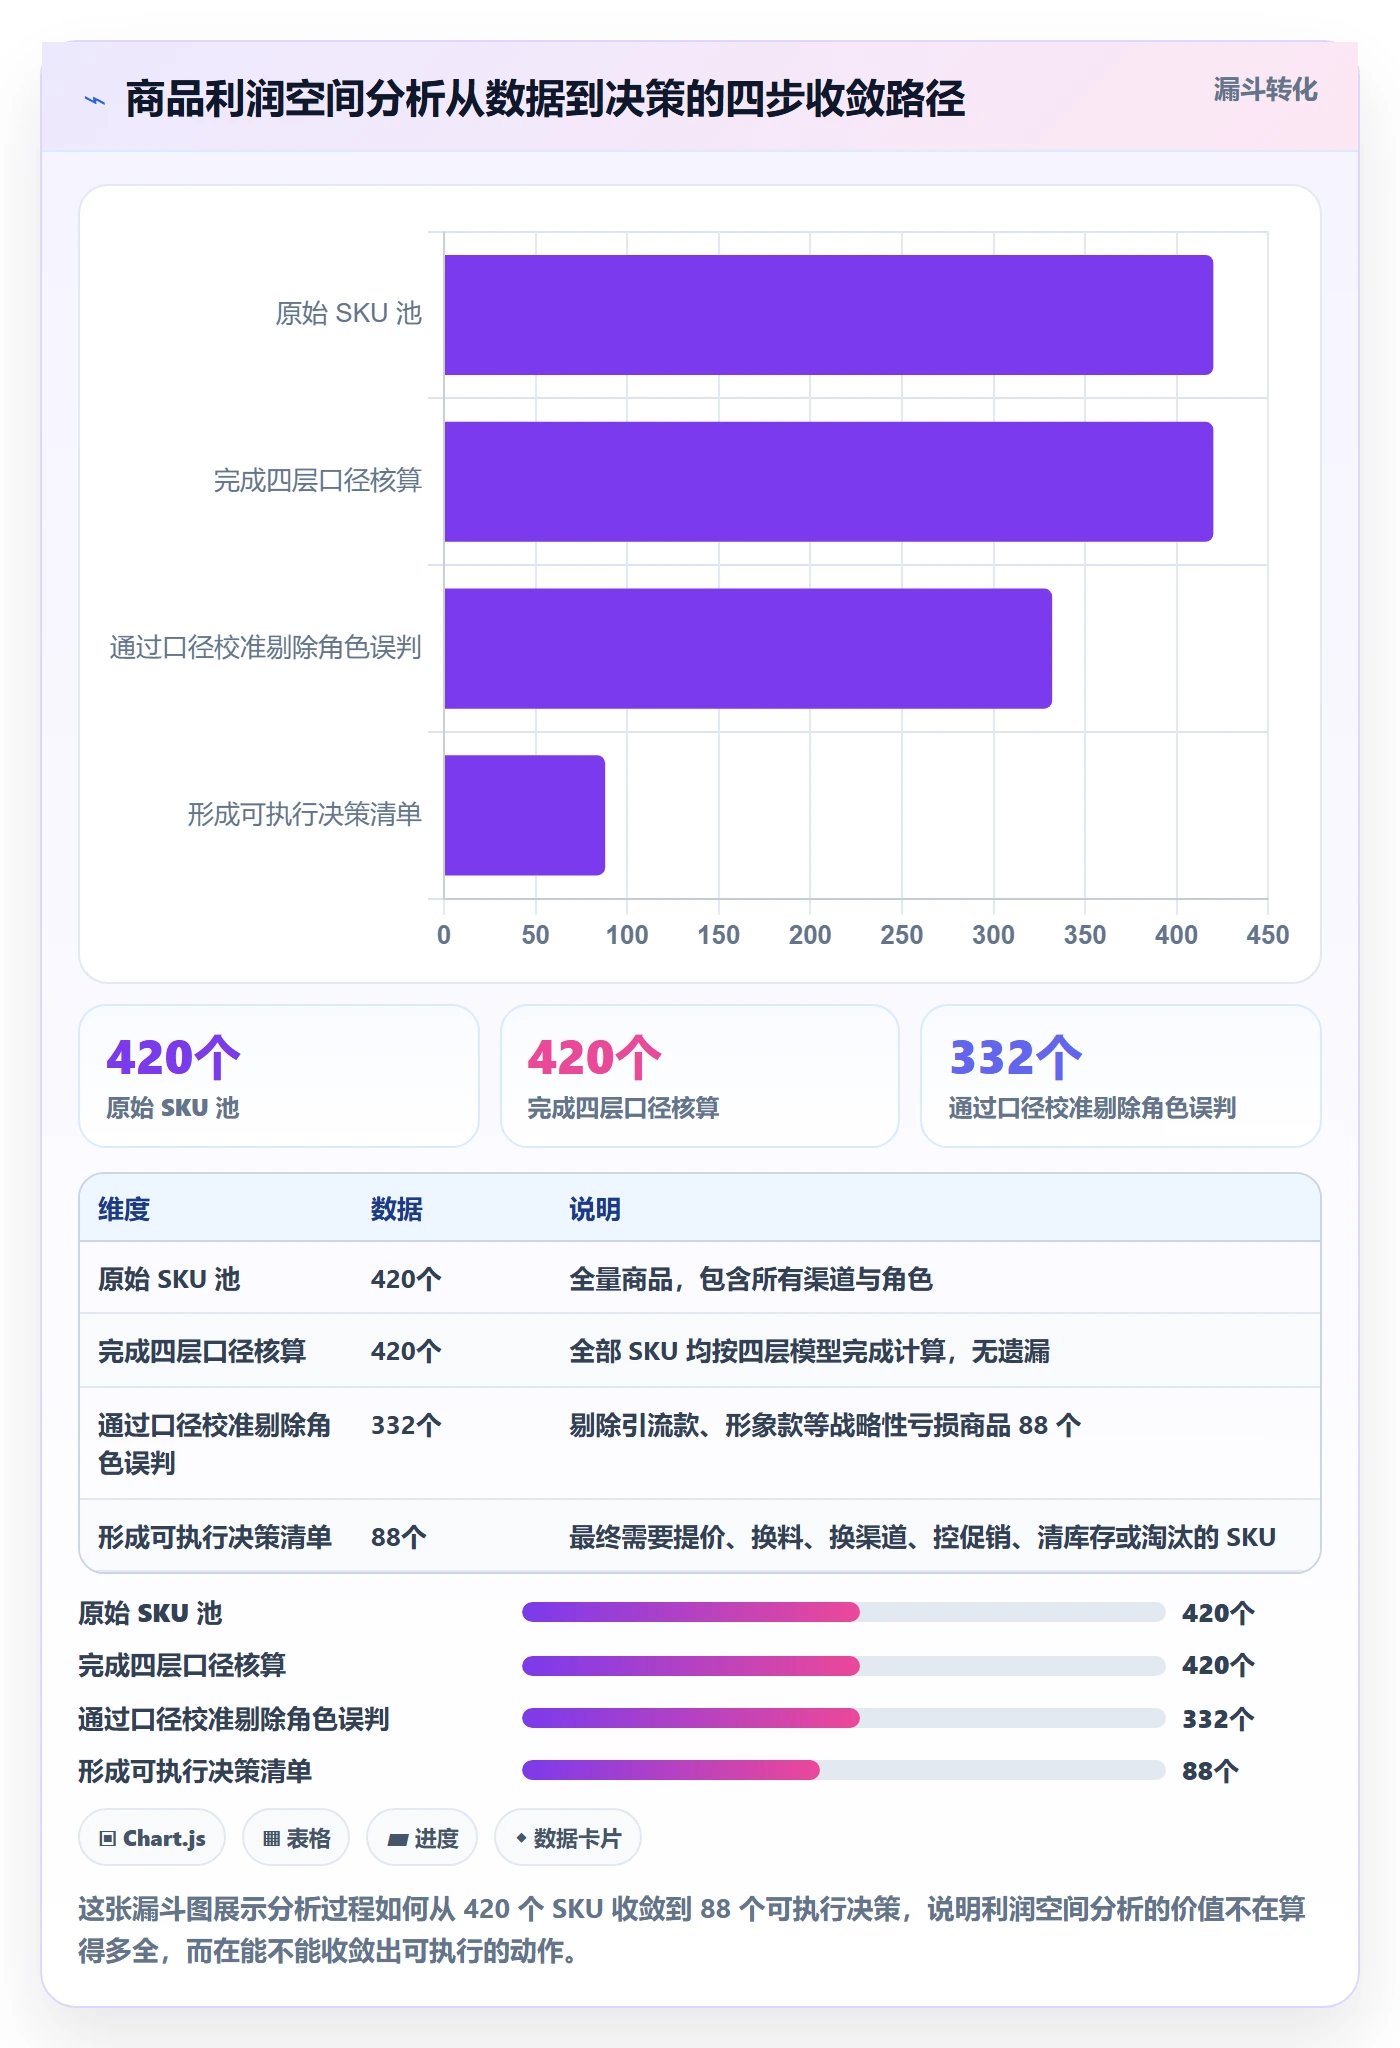Viewport: 1400px width, 2048px height.
Task: Select the title 商品利润空间分析从数据到决策的四步收敛路径
Action: (x=545, y=99)
